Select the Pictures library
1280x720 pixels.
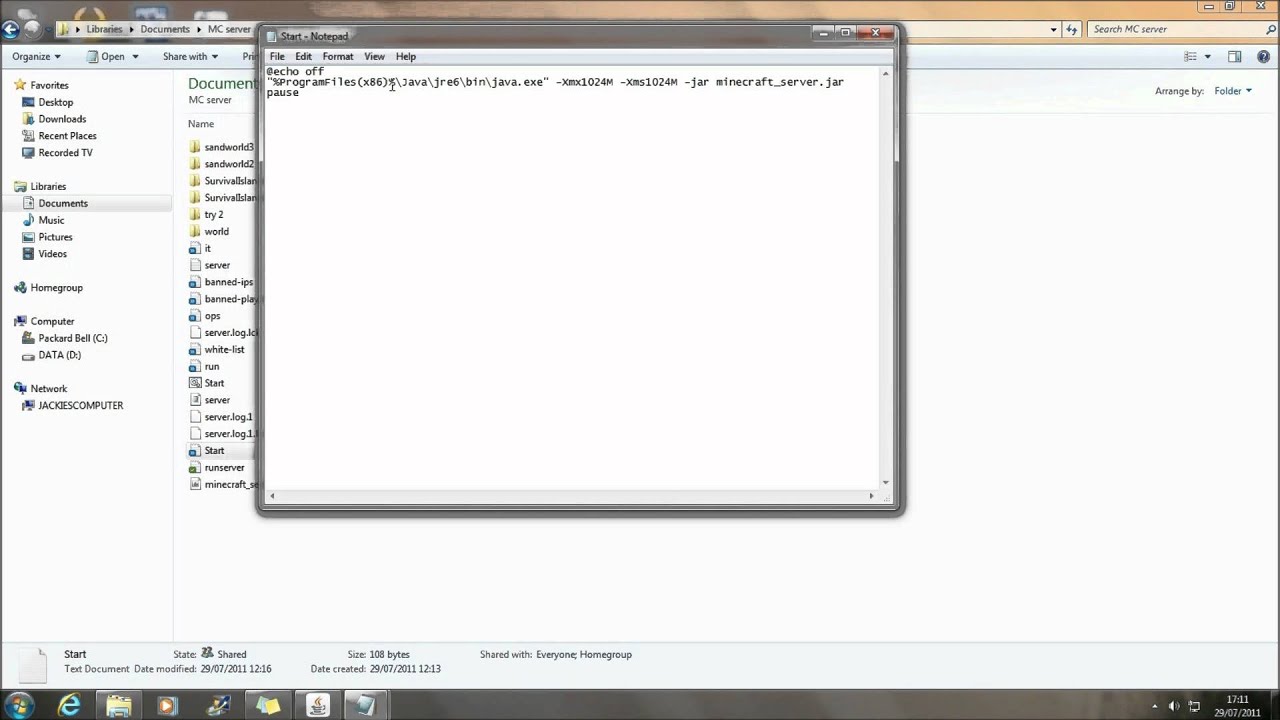55,237
